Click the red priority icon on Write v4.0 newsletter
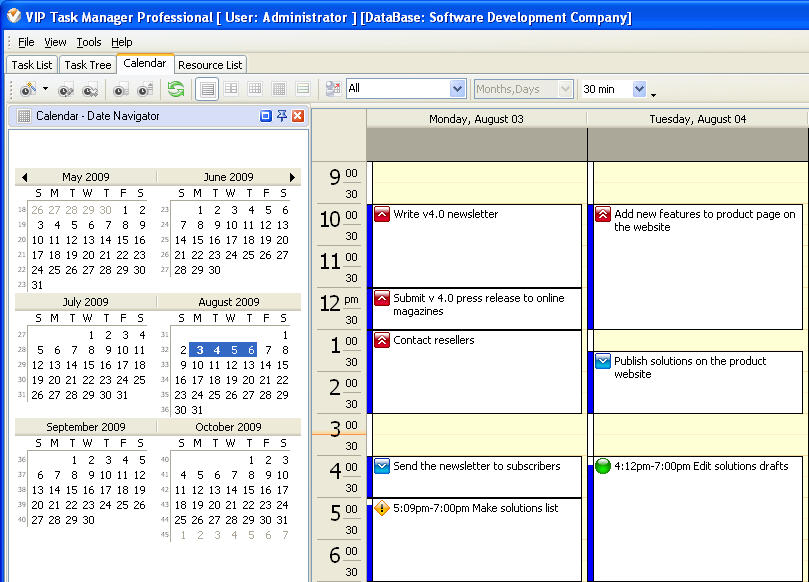The width and height of the screenshot is (809, 582). [x=382, y=214]
